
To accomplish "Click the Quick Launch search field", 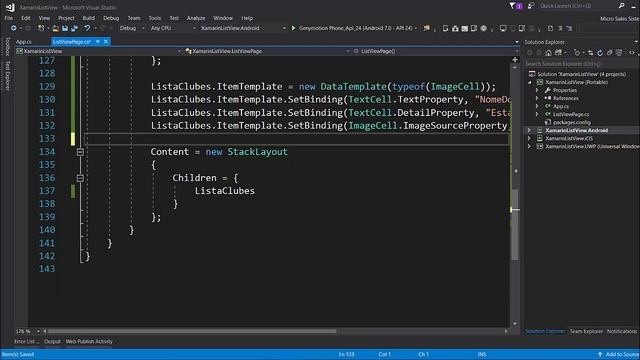I will tap(577, 6).
